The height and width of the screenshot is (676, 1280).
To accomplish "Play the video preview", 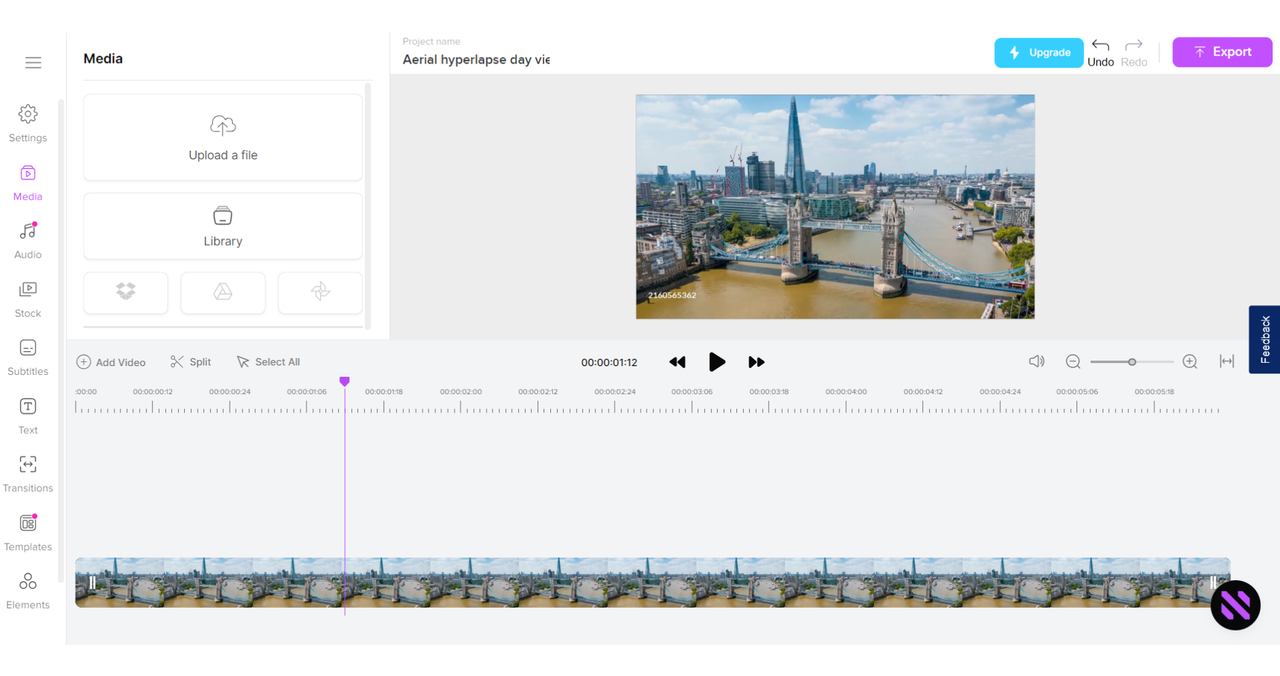I will (x=717, y=362).
